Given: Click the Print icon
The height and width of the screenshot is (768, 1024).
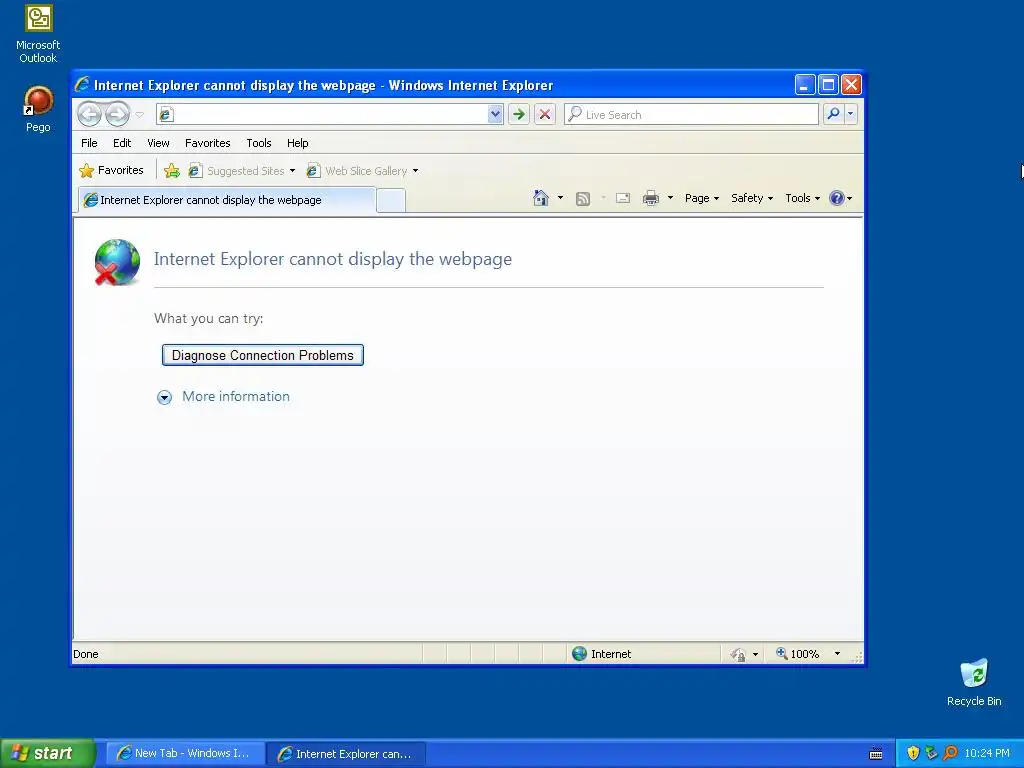Looking at the screenshot, I should 651,198.
